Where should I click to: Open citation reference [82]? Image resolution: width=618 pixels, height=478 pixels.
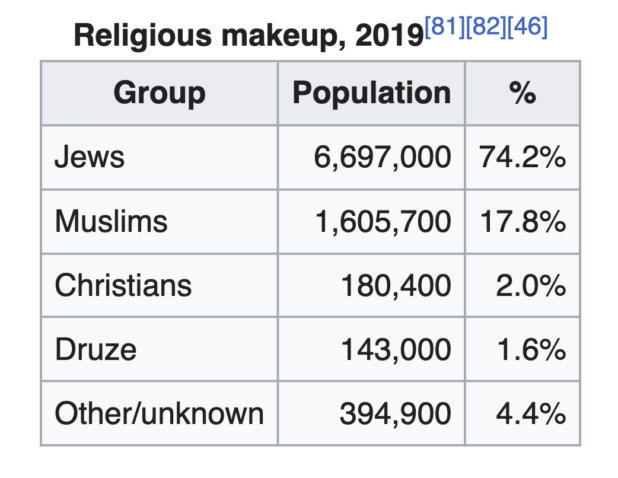(x=486, y=27)
